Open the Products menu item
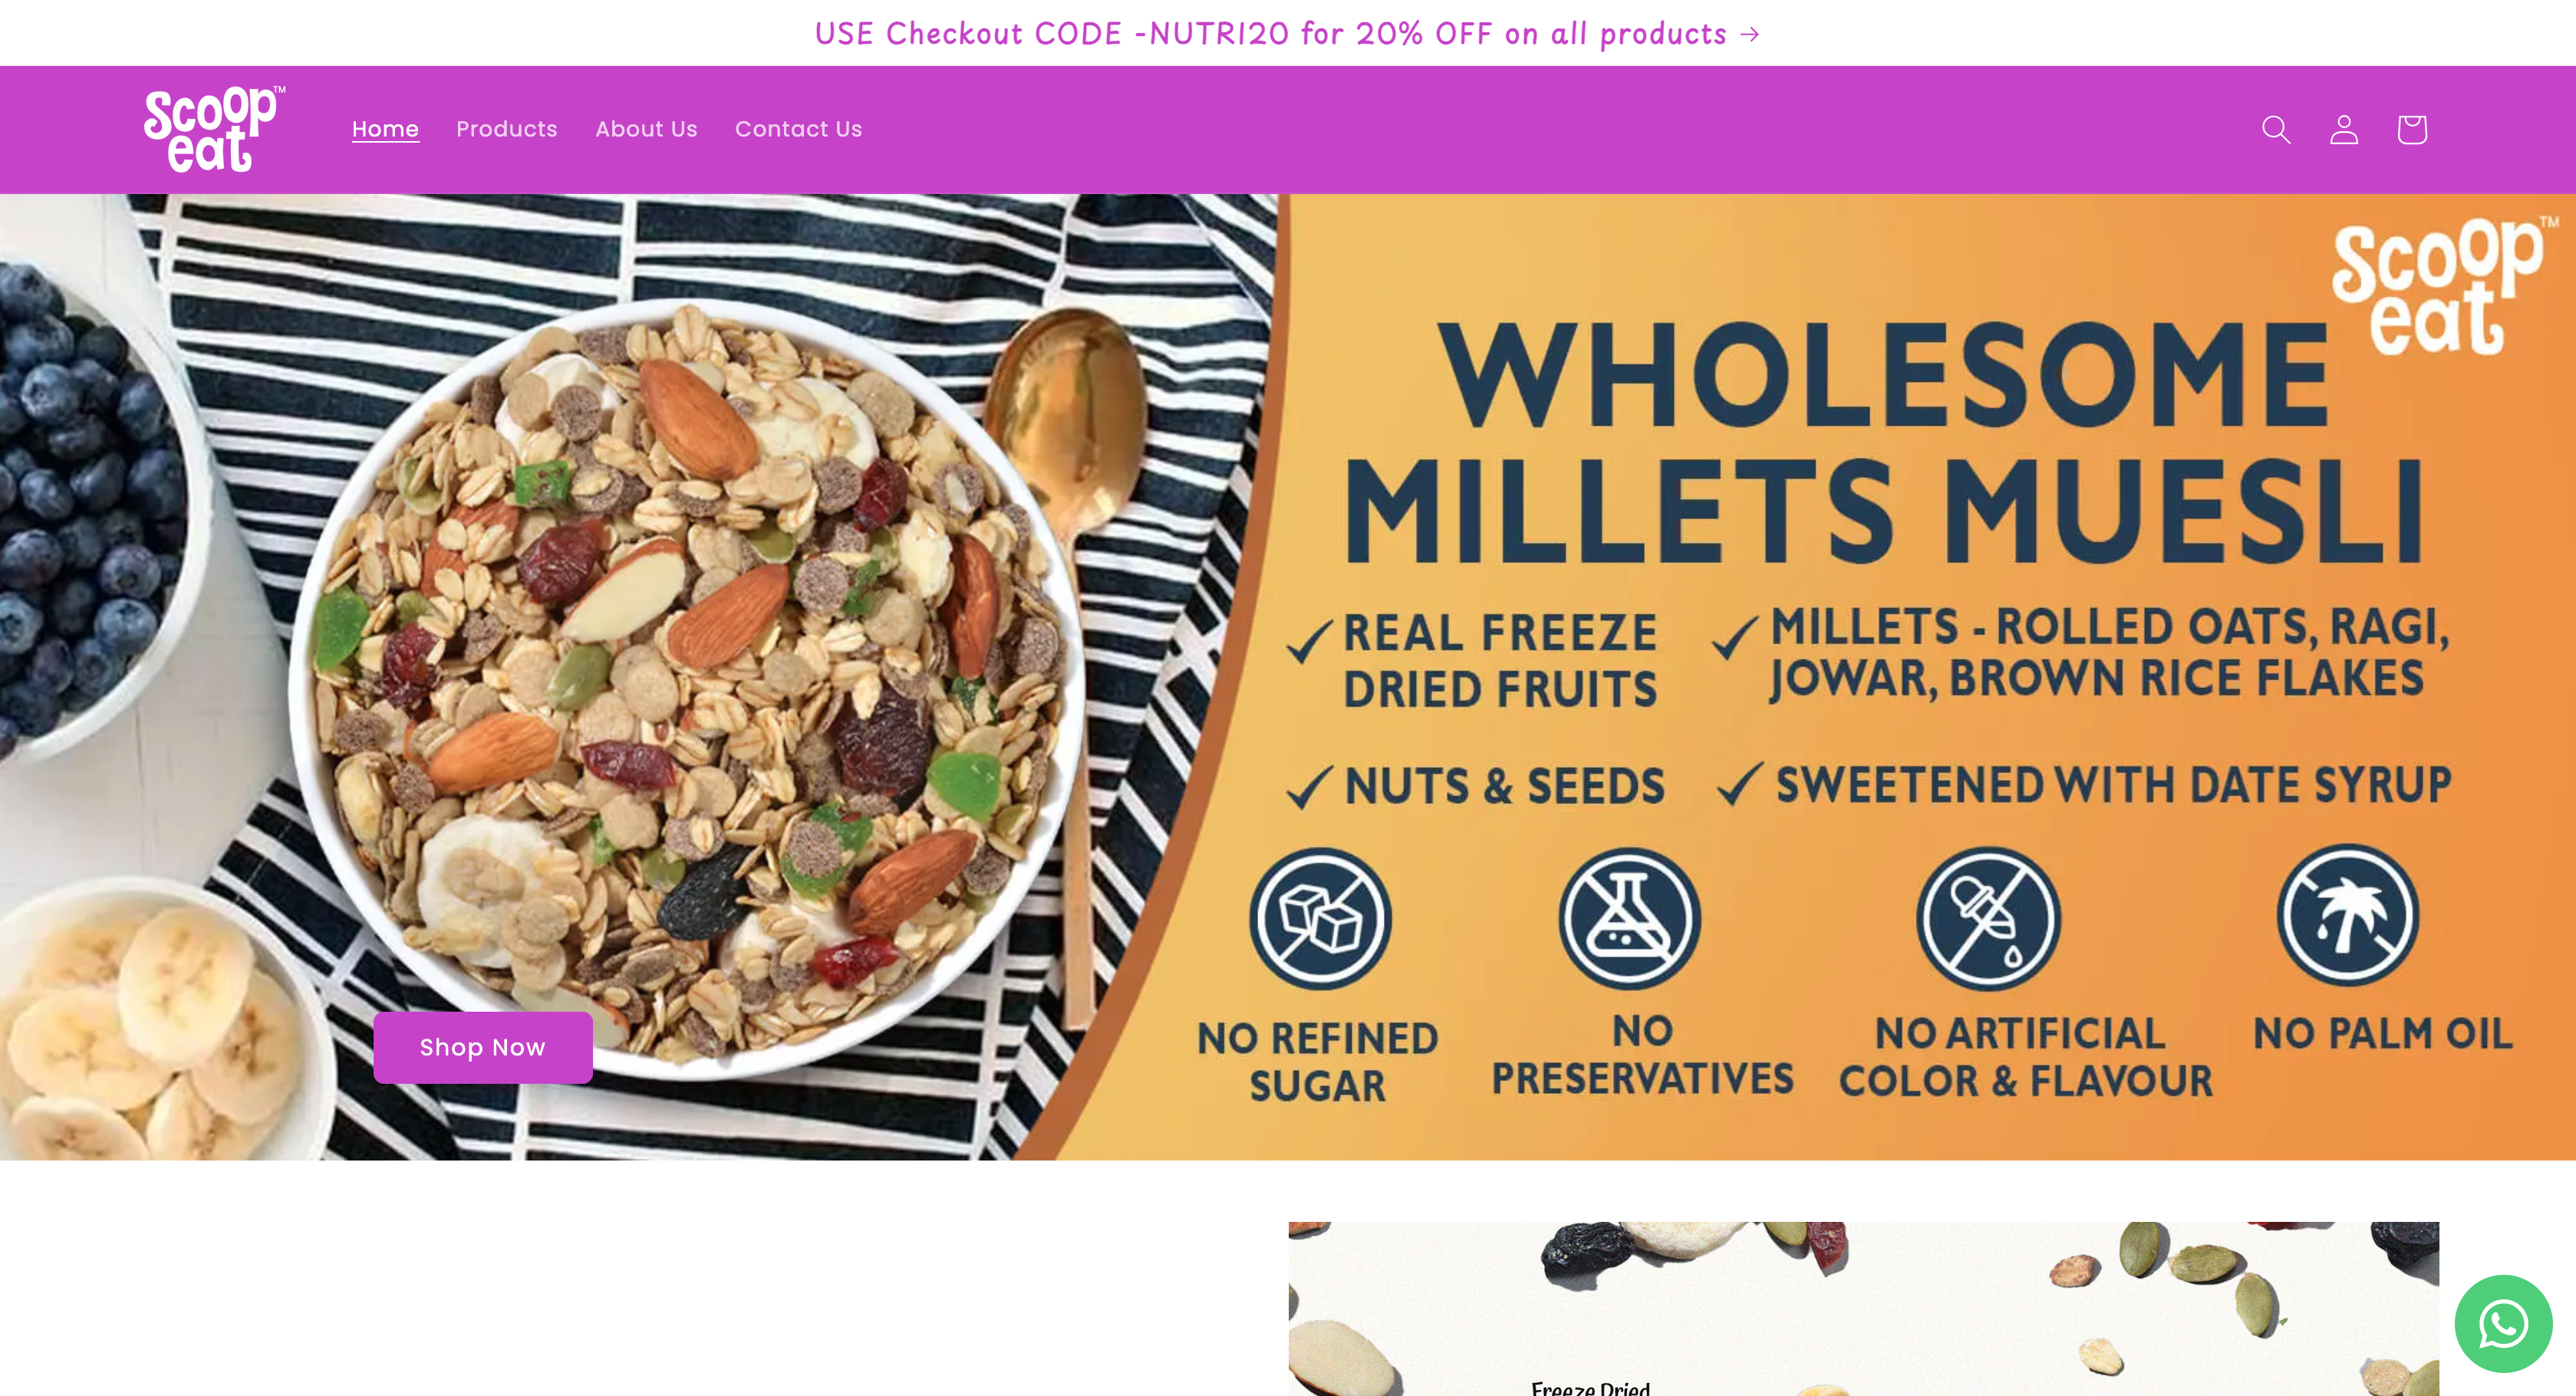2576x1396 pixels. coord(507,129)
